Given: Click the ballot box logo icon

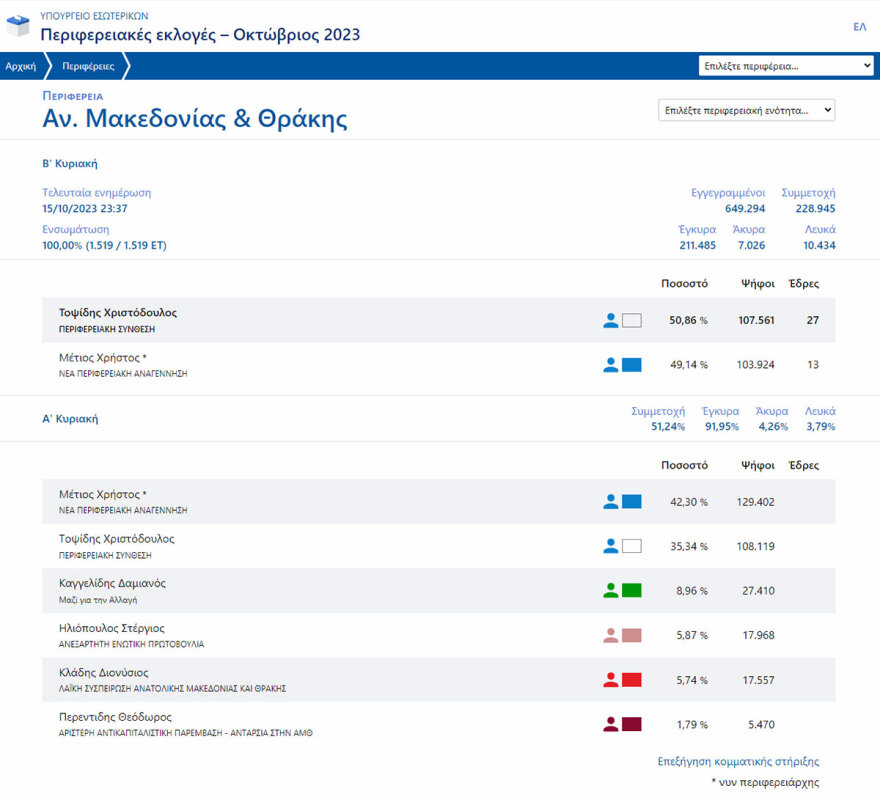Looking at the screenshot, I should coord(18,26).
